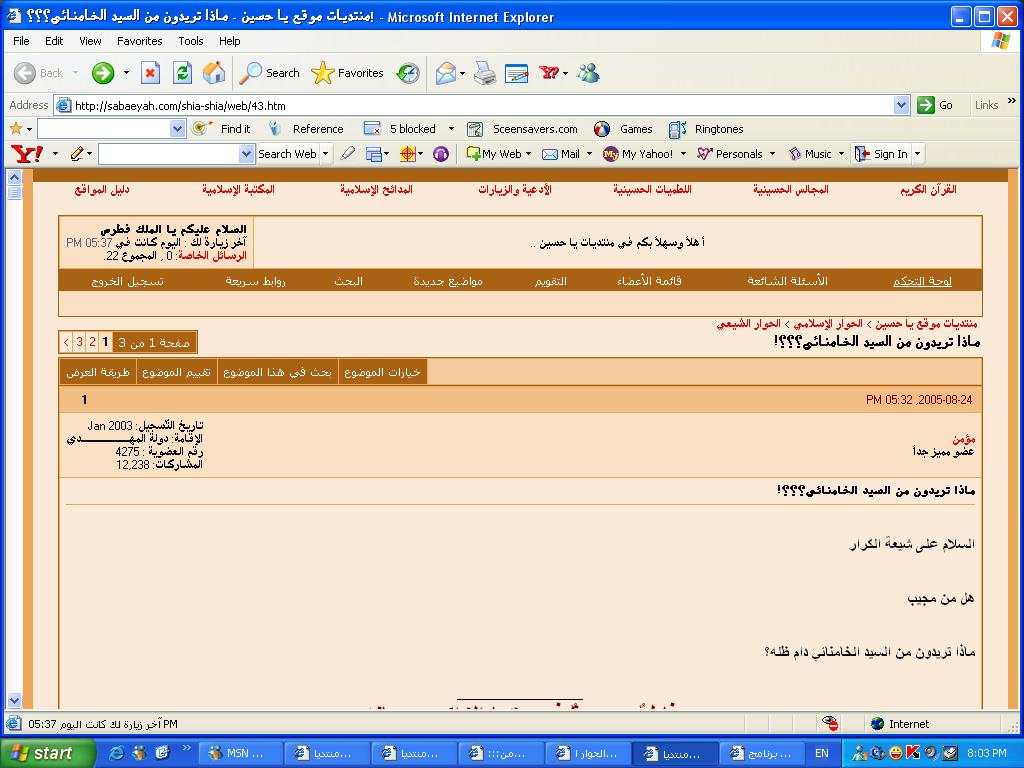Open the Favorites menu

pos(140,40)
